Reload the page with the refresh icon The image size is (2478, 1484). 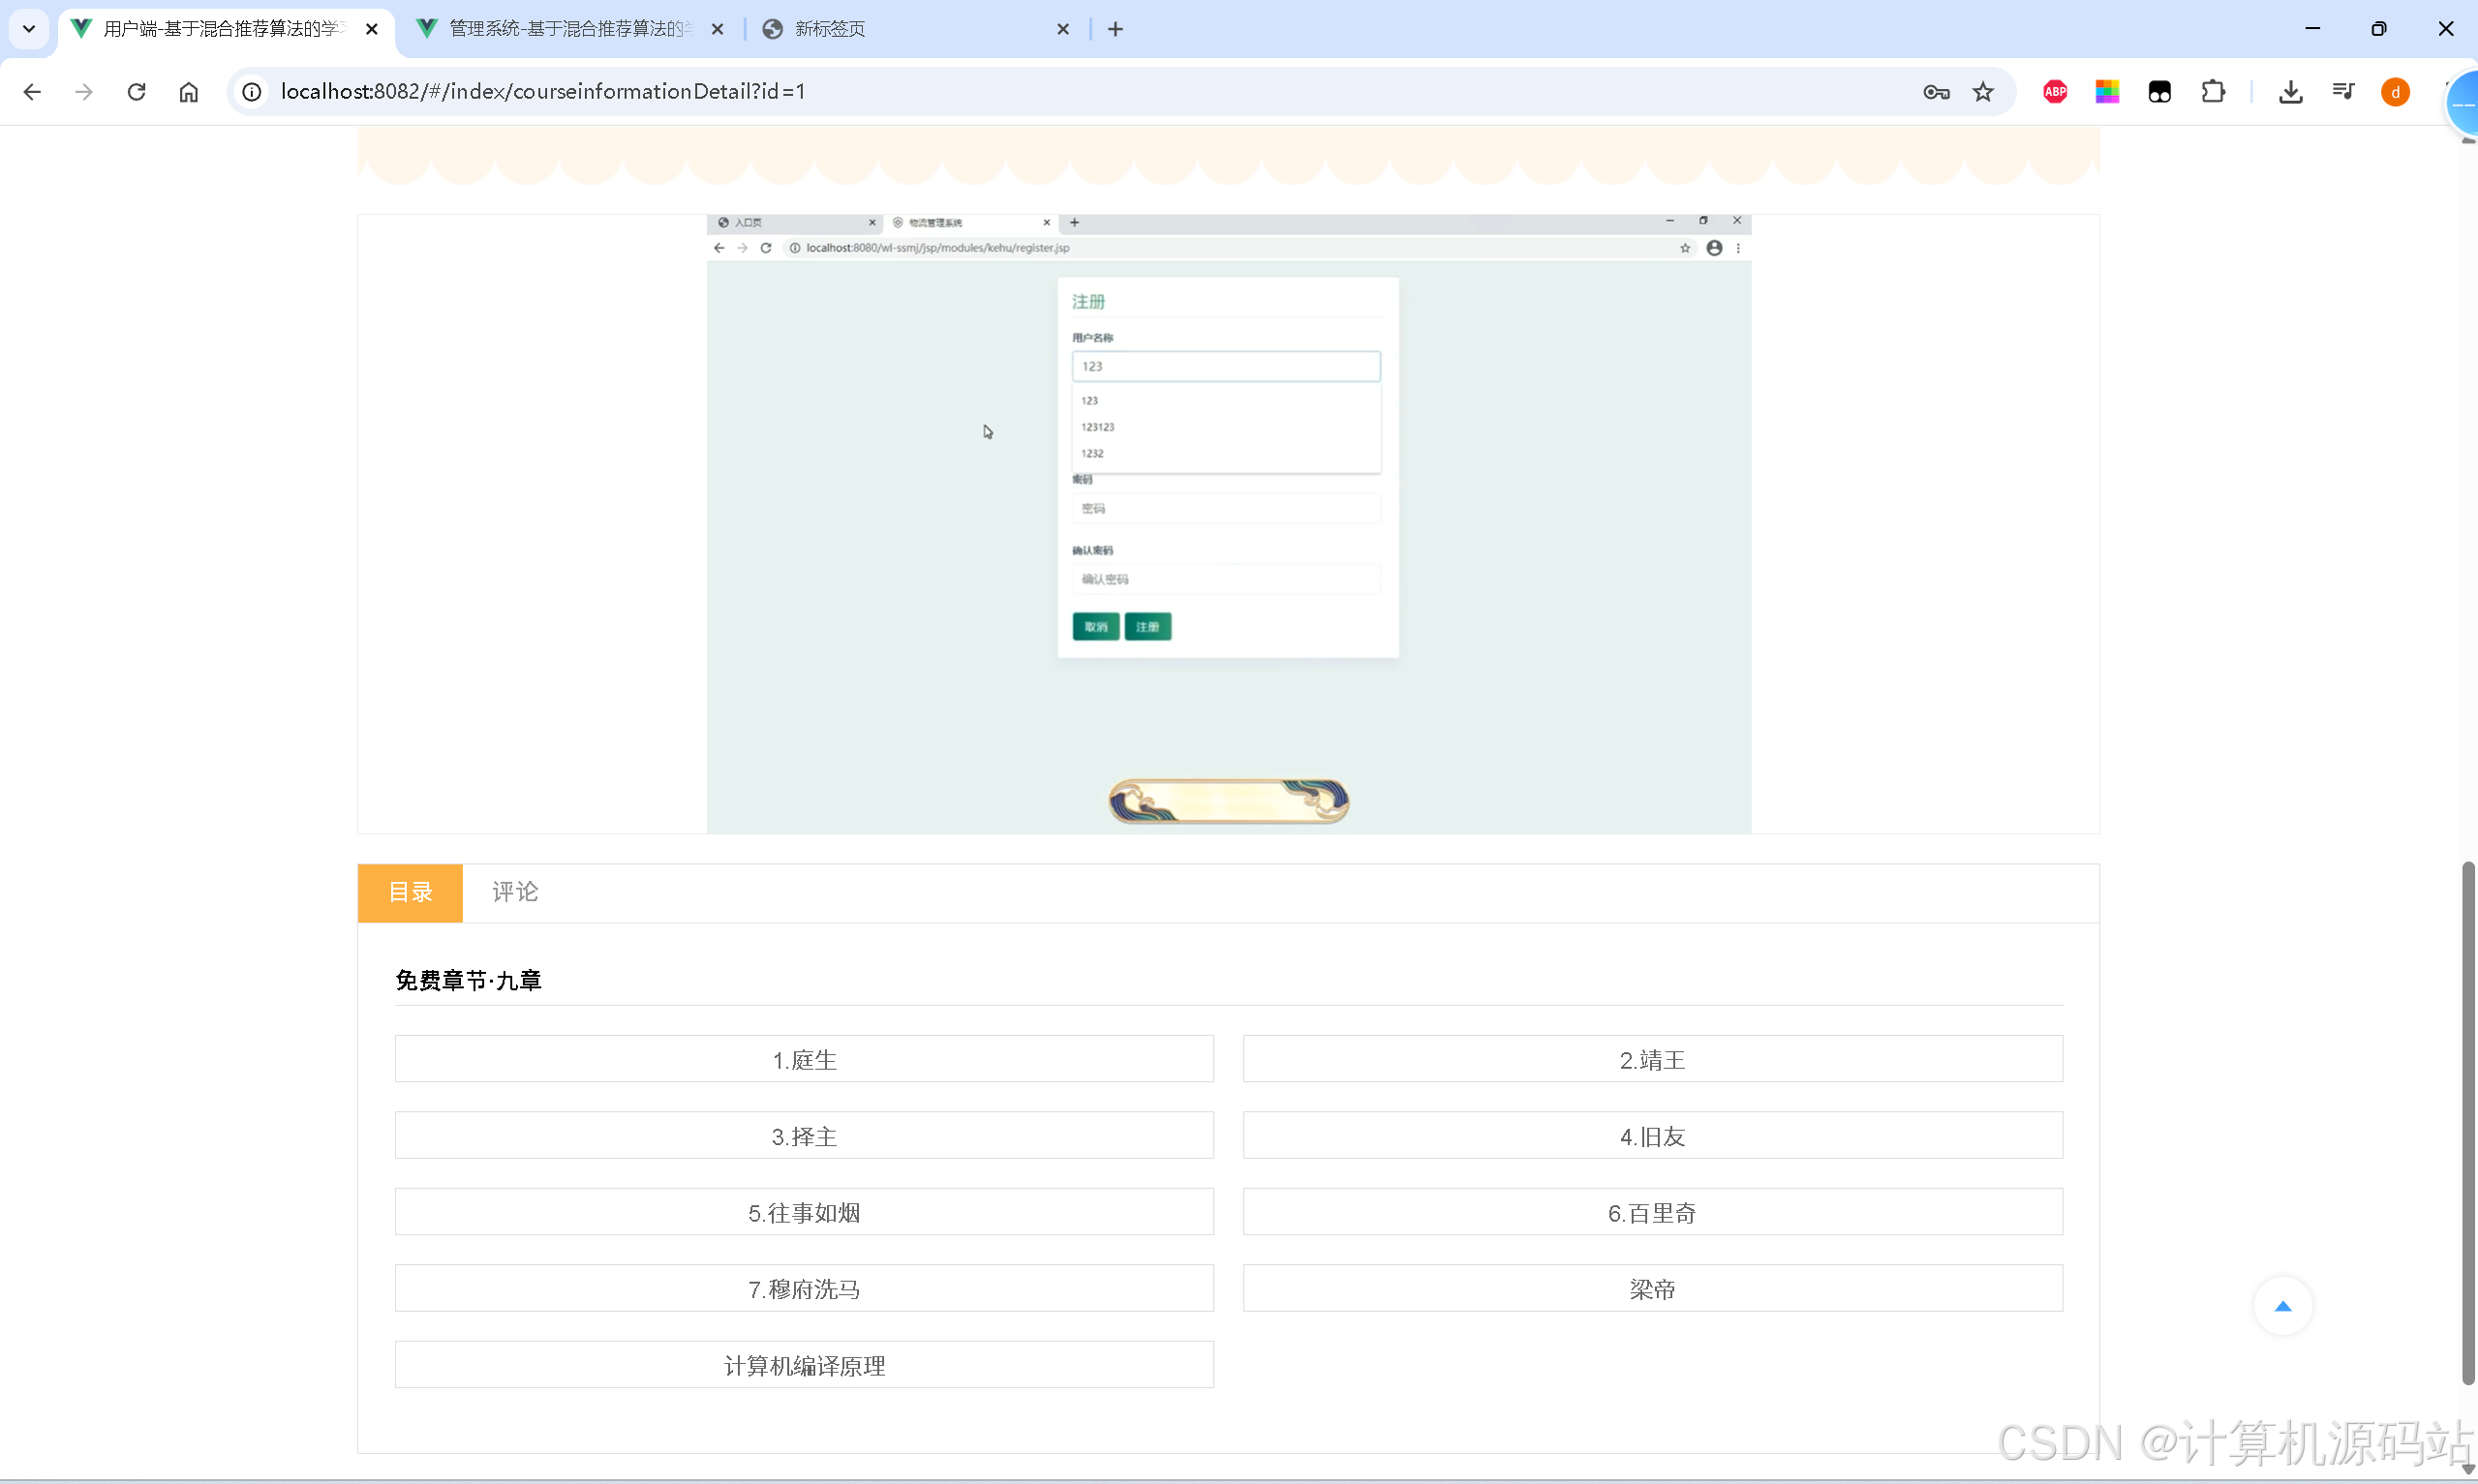[x=136, y=91]
